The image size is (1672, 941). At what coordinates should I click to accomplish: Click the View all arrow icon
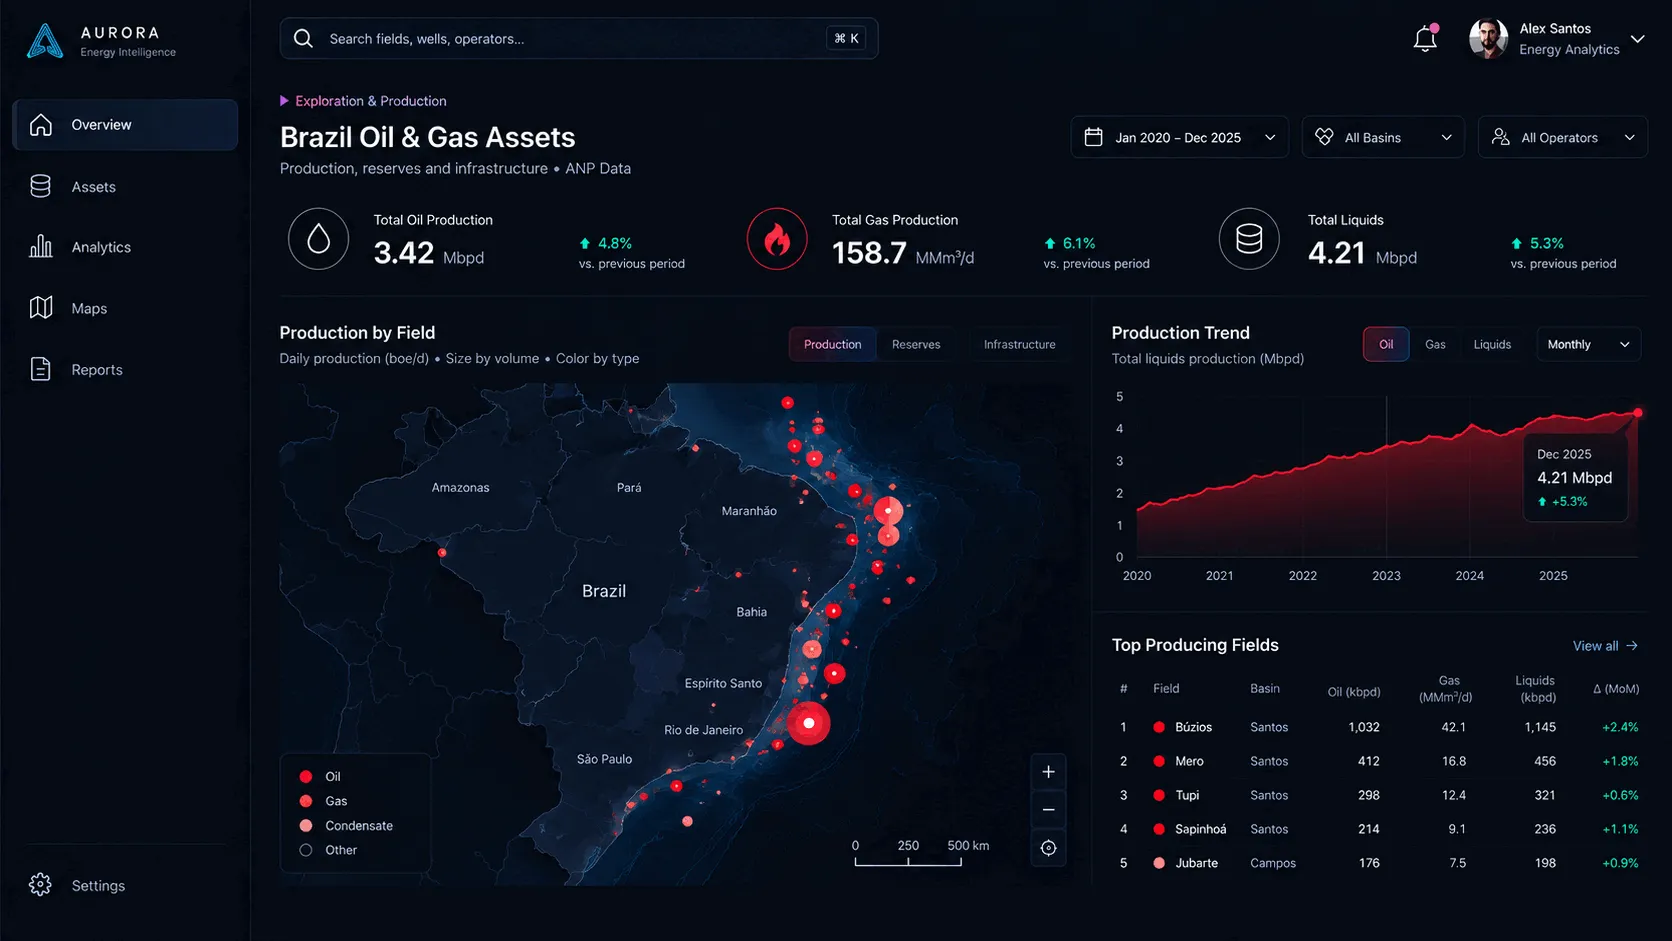pos(1632,646)
